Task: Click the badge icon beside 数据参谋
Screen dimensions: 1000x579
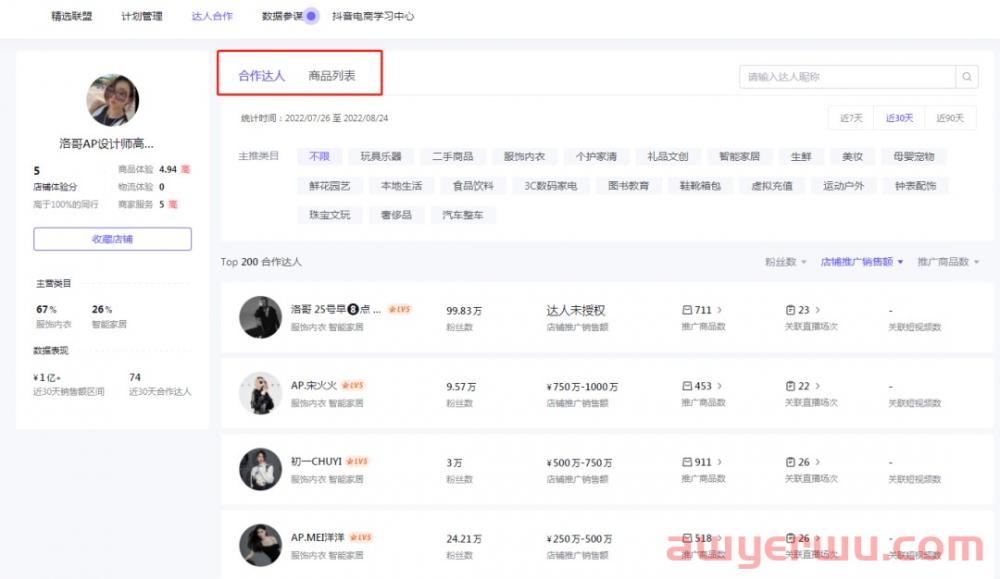Action: click(x=311, y=16)
